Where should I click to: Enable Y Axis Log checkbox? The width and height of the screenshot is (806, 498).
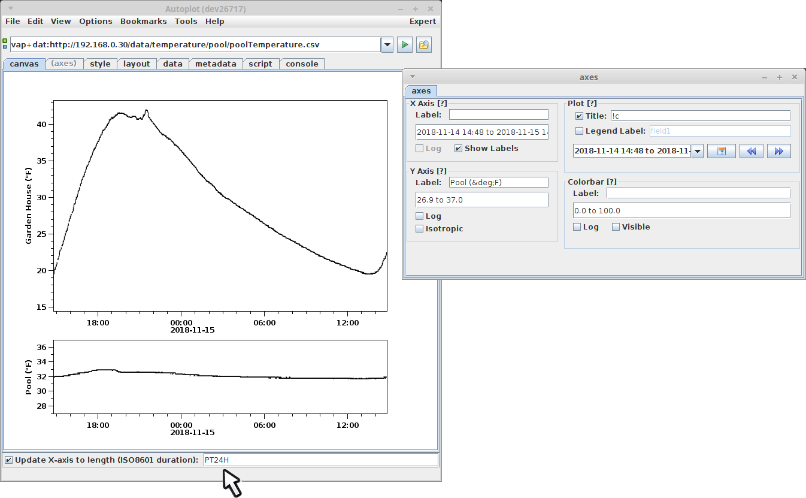(419, 216)
